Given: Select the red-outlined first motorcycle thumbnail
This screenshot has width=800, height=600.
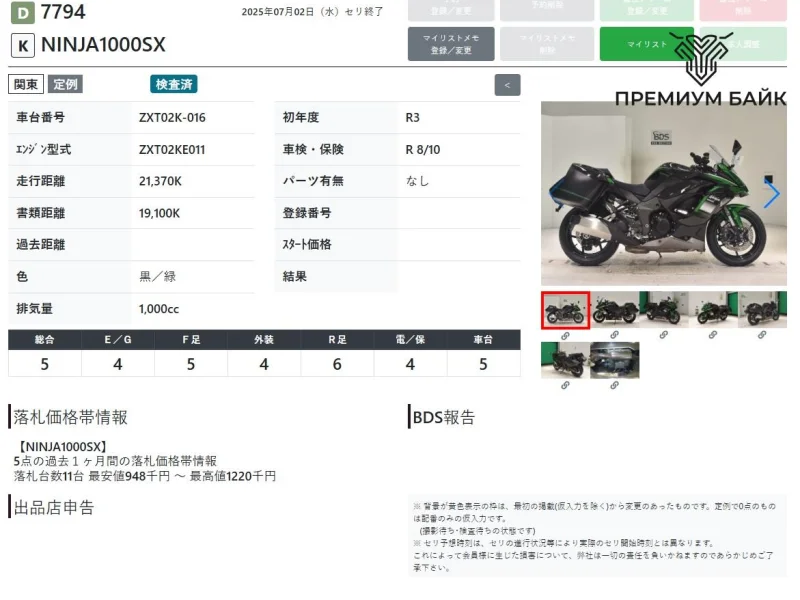Looking at the screenshot, I should point(565,310).
